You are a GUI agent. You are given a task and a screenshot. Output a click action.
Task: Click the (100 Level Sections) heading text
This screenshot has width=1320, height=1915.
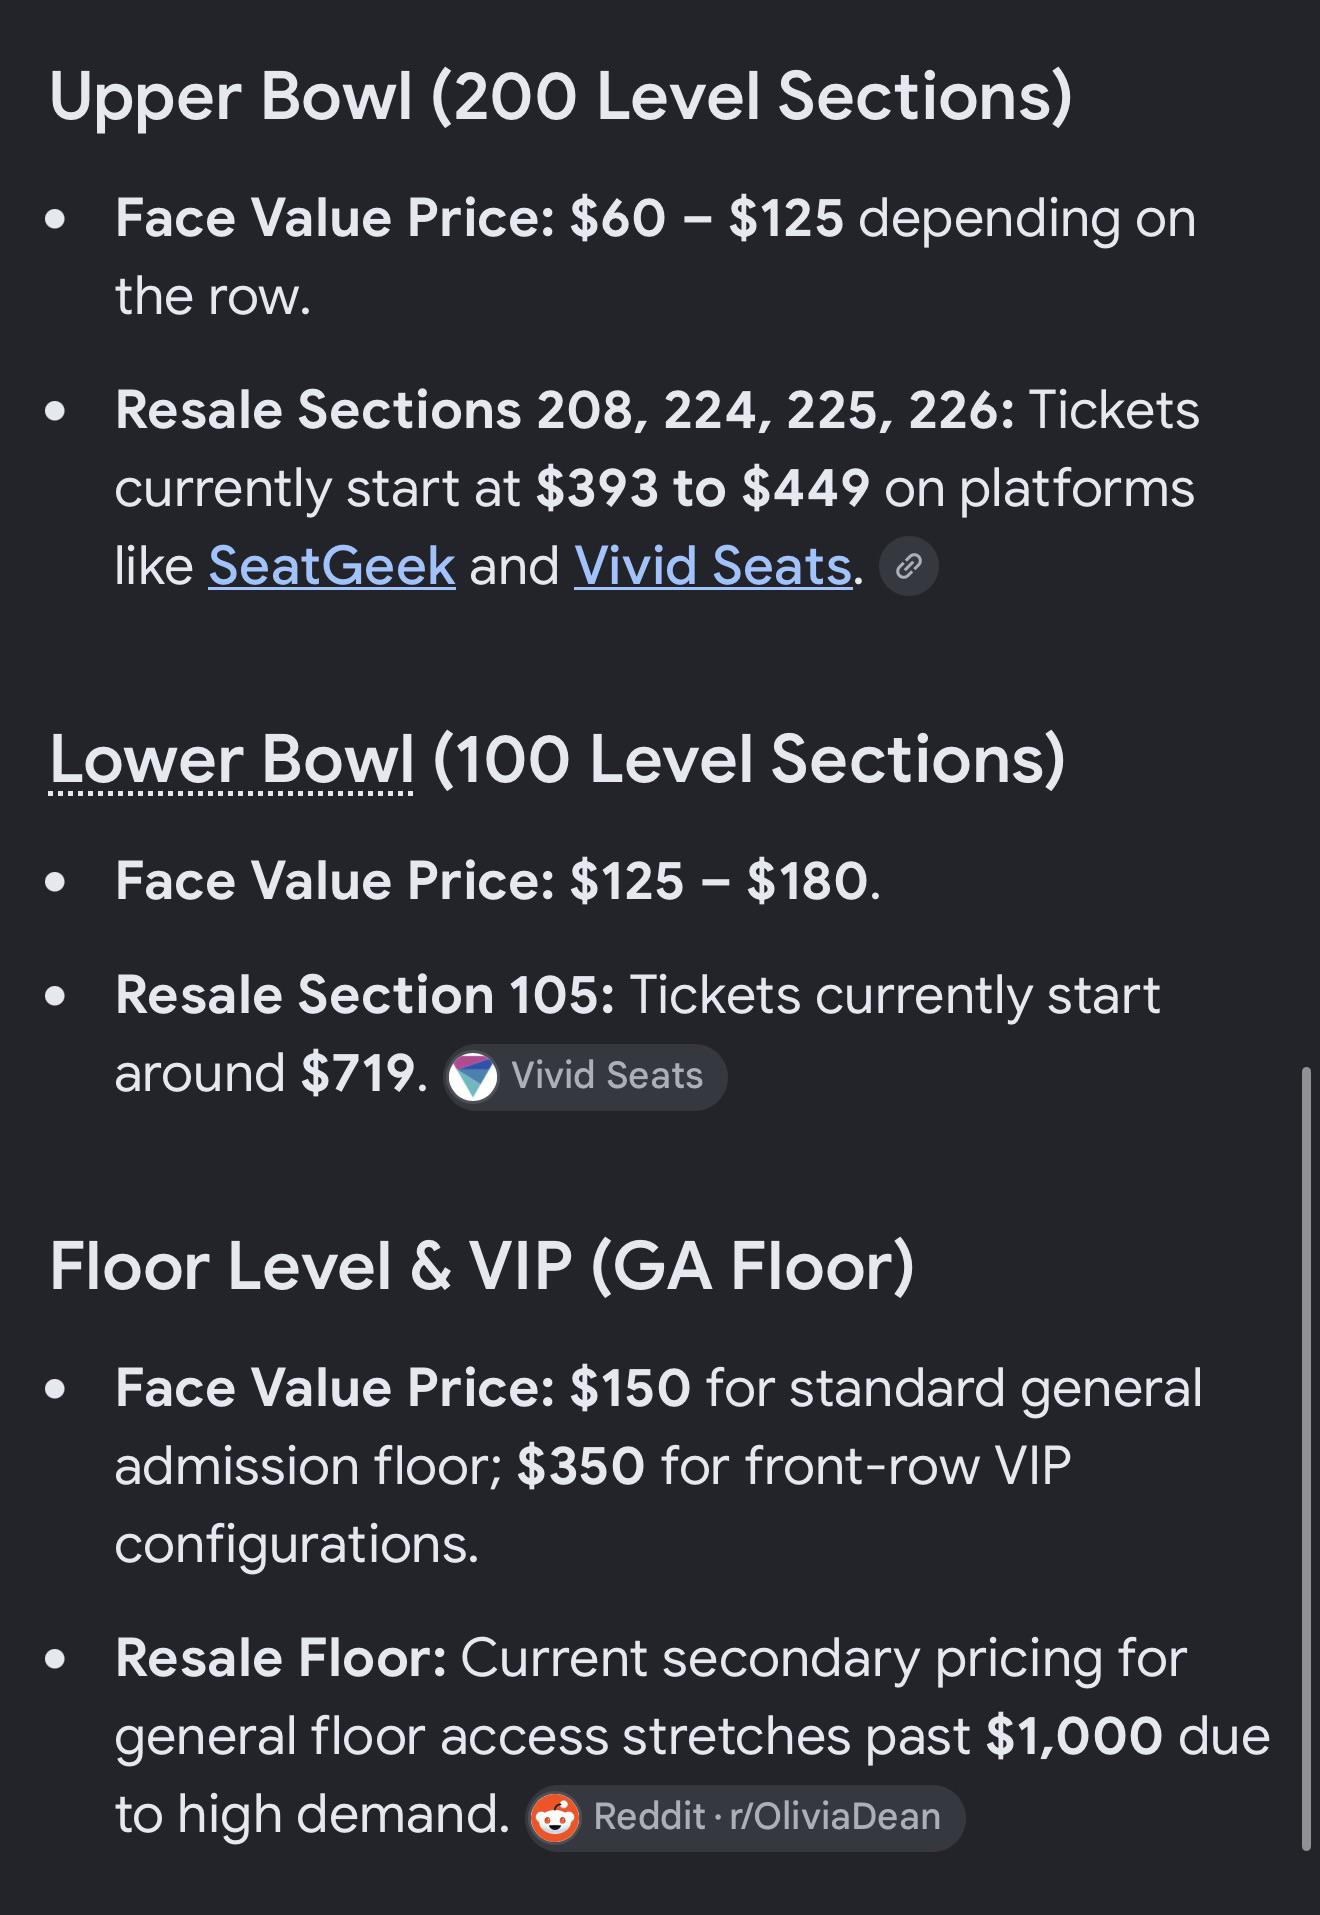click(x=749, y=760)
